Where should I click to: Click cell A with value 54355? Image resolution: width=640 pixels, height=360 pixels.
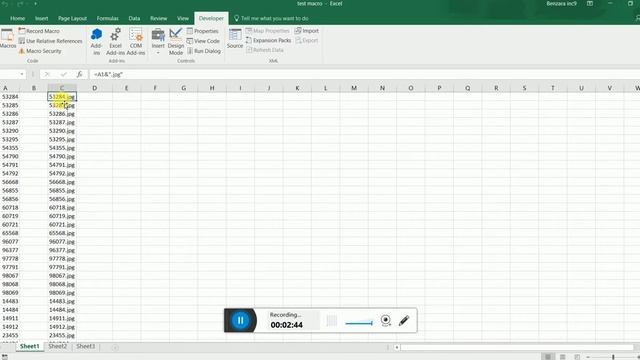click(10, 148)
